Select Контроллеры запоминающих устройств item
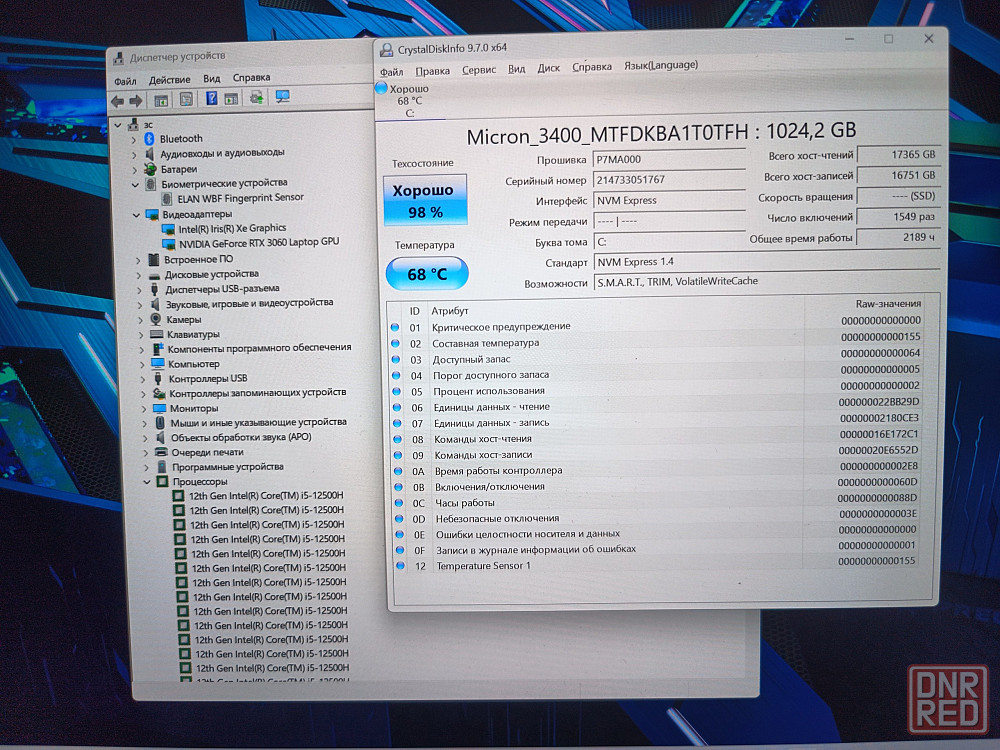 point(258,393)
